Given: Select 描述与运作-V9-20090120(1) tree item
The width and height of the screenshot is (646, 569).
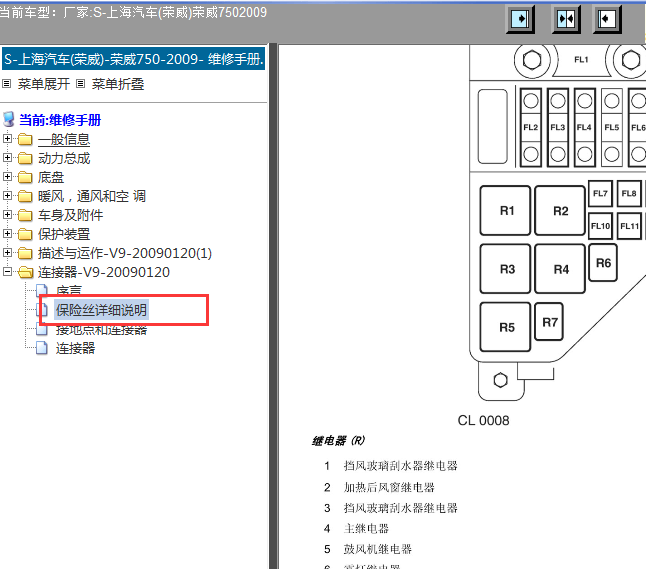Looking at the screenshot, I should point(125,253).
